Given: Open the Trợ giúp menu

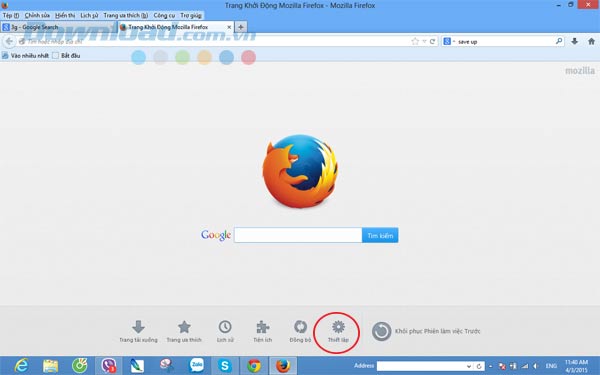Looking at the screenshot, I should point(191,15).
